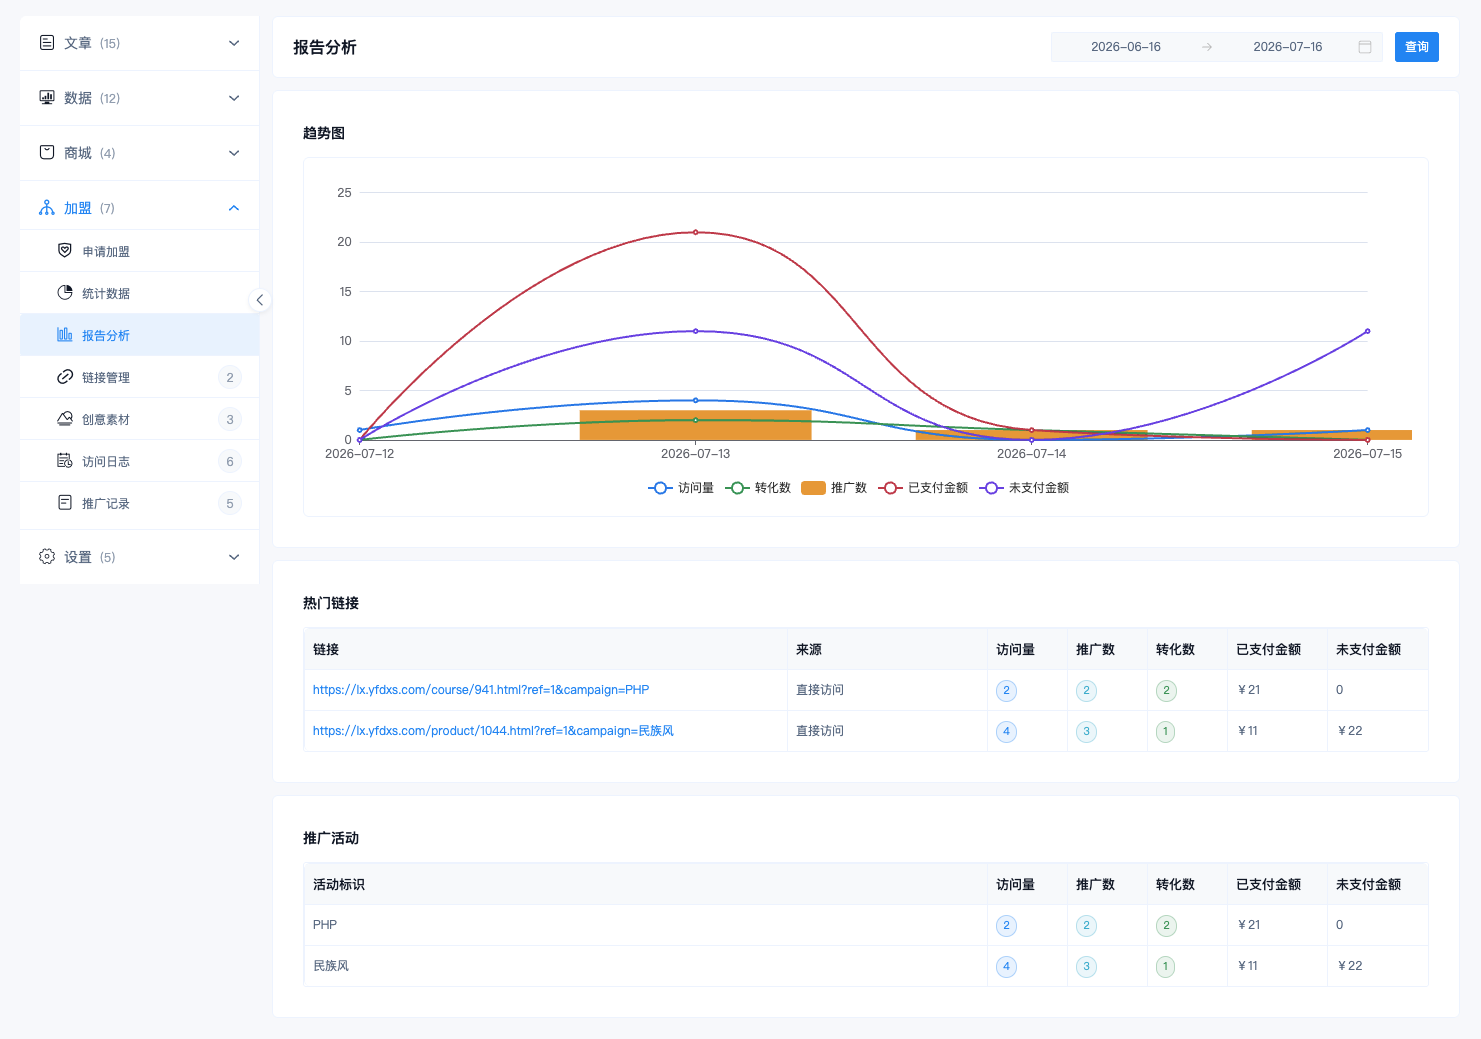
Task: Click the 推广记录 document icon
Action: click(65, 502)
